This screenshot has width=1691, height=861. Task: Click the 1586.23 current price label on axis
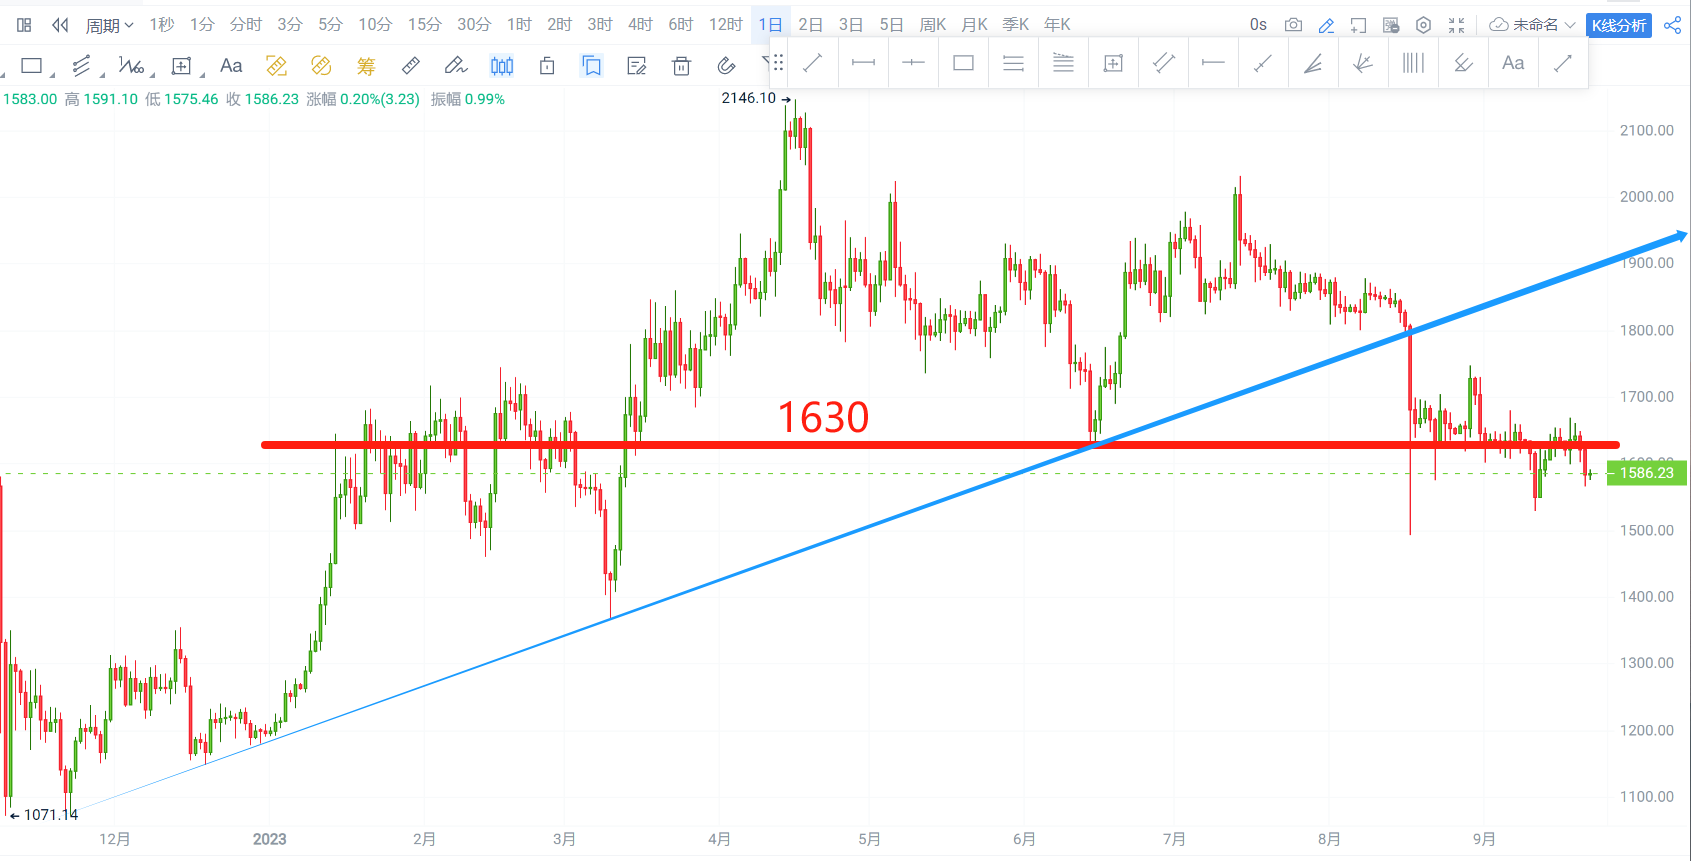coord(1646,473)
